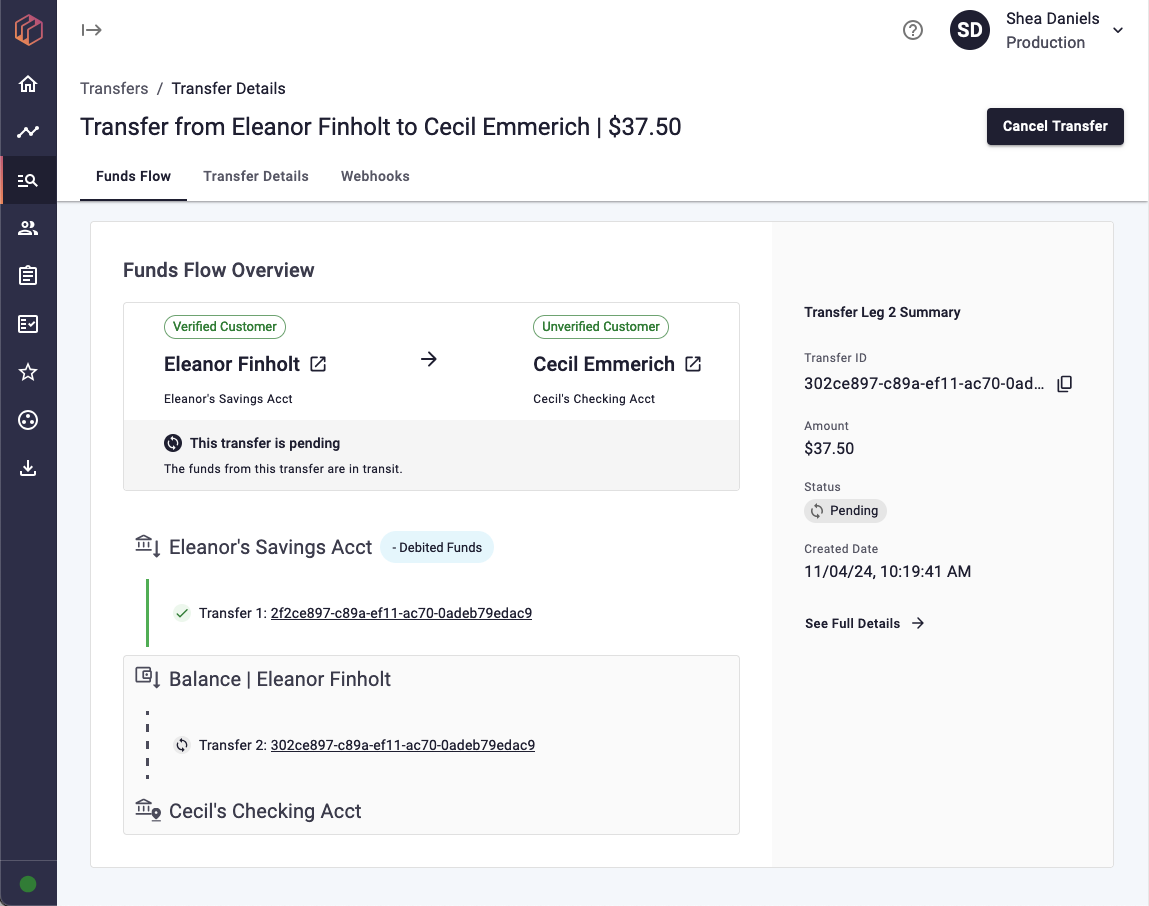Click the Pending status chip
Viewport: 1149px width, 906px height.
pos(845,511)
